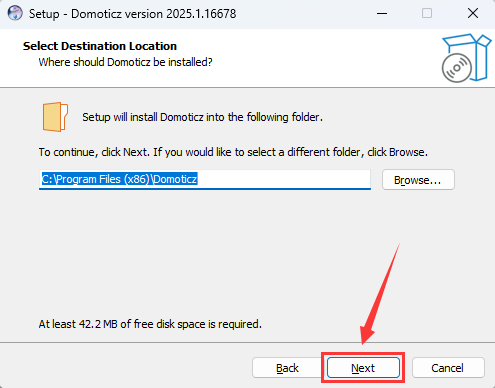Click the installer box and disc icon
The height and width of the screenshot is (388, 495).
coord(466,58)
